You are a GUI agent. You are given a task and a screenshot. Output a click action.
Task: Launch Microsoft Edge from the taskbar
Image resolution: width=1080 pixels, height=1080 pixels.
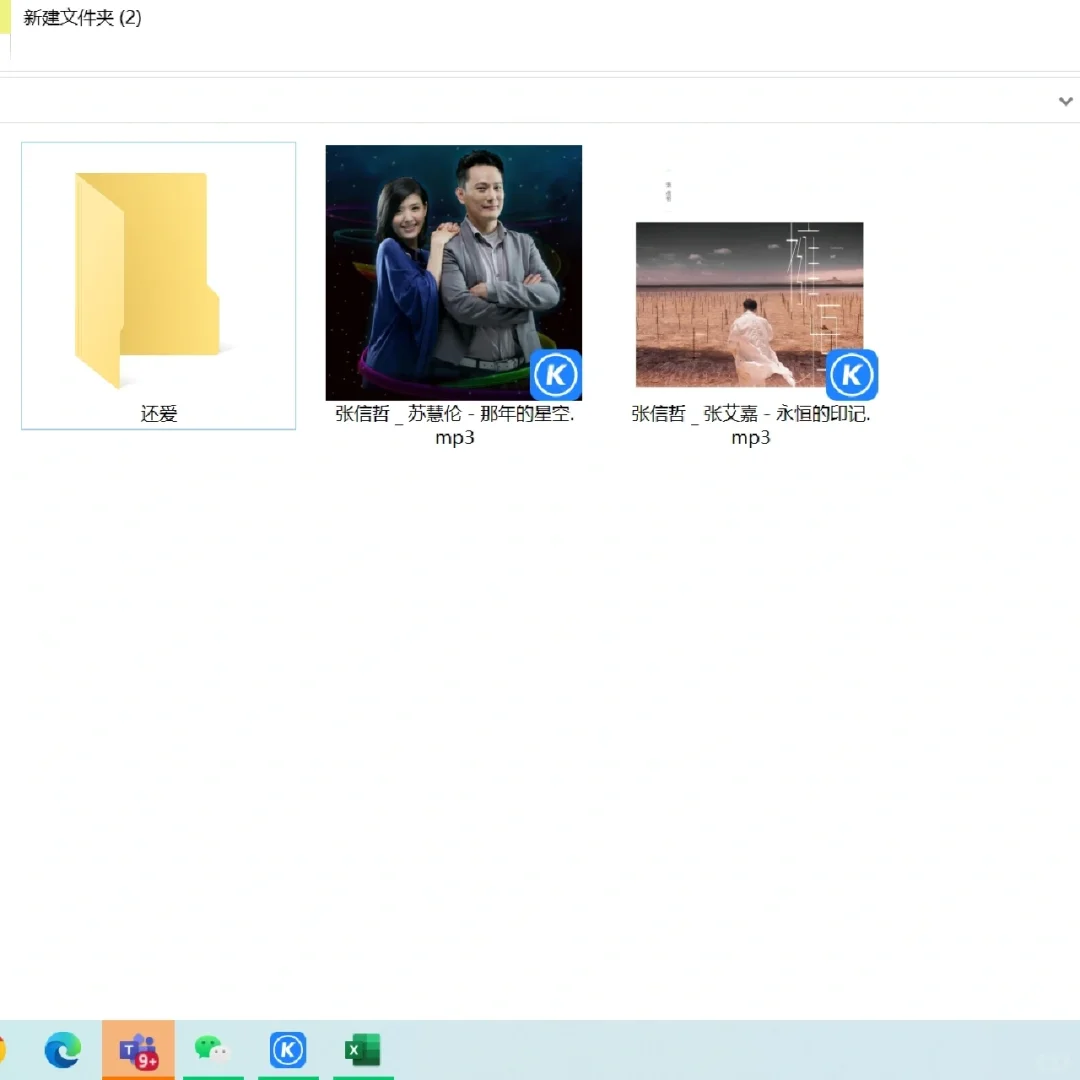pos(63,1050)
